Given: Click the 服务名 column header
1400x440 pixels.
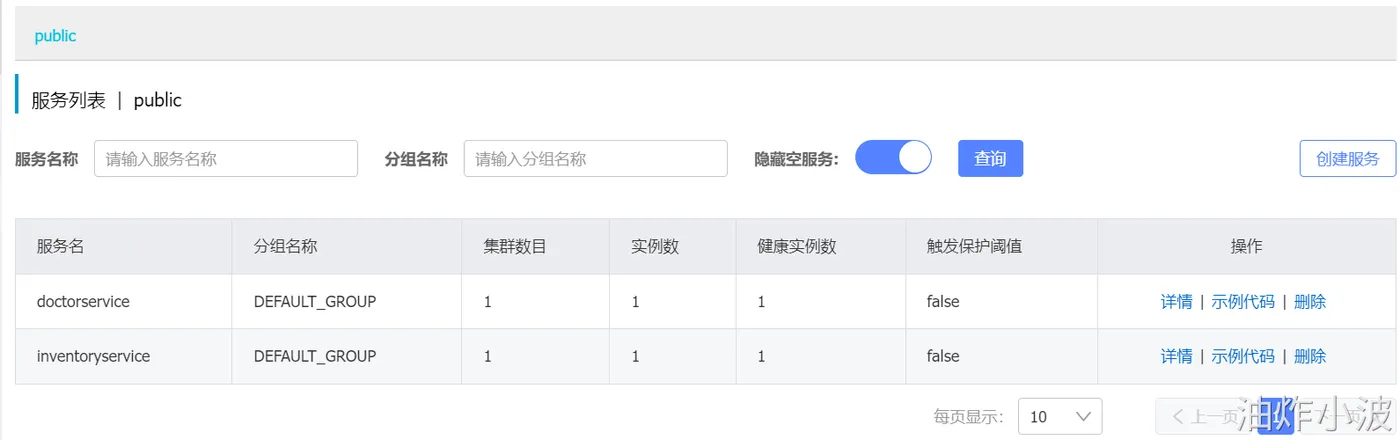Looking at the screenshot, I should coord(60,246).
